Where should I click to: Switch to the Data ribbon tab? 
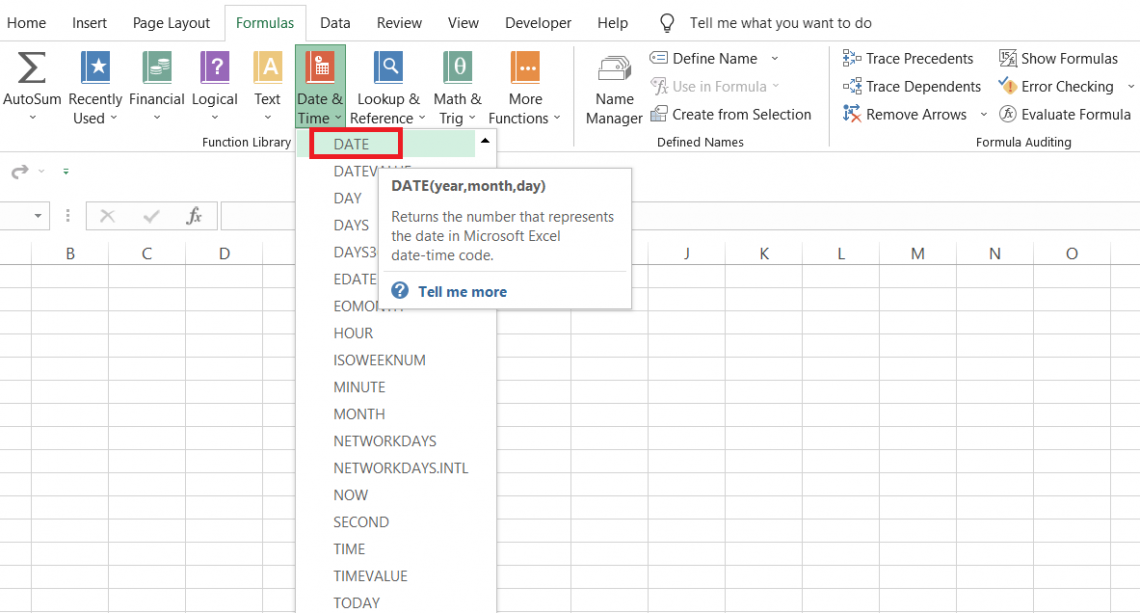pyautogui.click(x=335, y=22)
